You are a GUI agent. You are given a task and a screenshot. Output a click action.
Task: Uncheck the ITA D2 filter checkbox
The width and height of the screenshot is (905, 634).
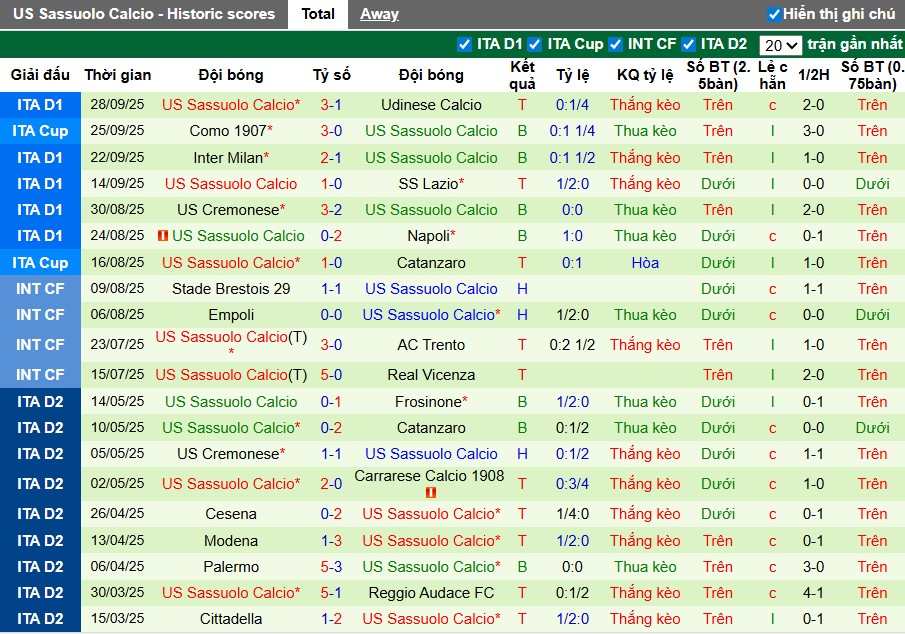[688, 44]
